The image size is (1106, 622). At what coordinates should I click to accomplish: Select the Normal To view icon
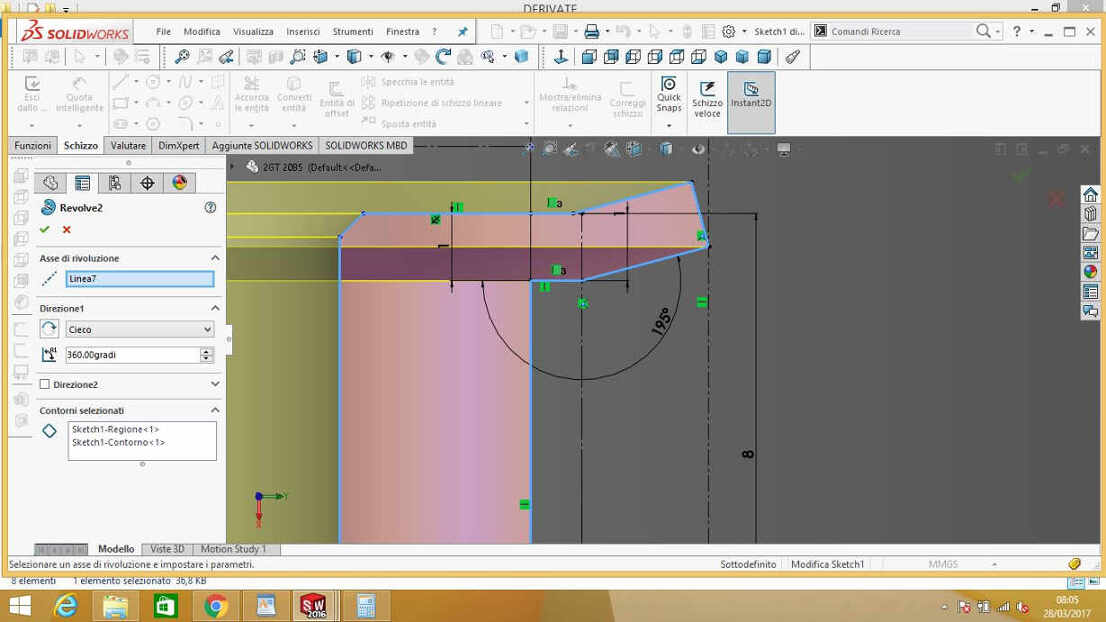[561, 57]
